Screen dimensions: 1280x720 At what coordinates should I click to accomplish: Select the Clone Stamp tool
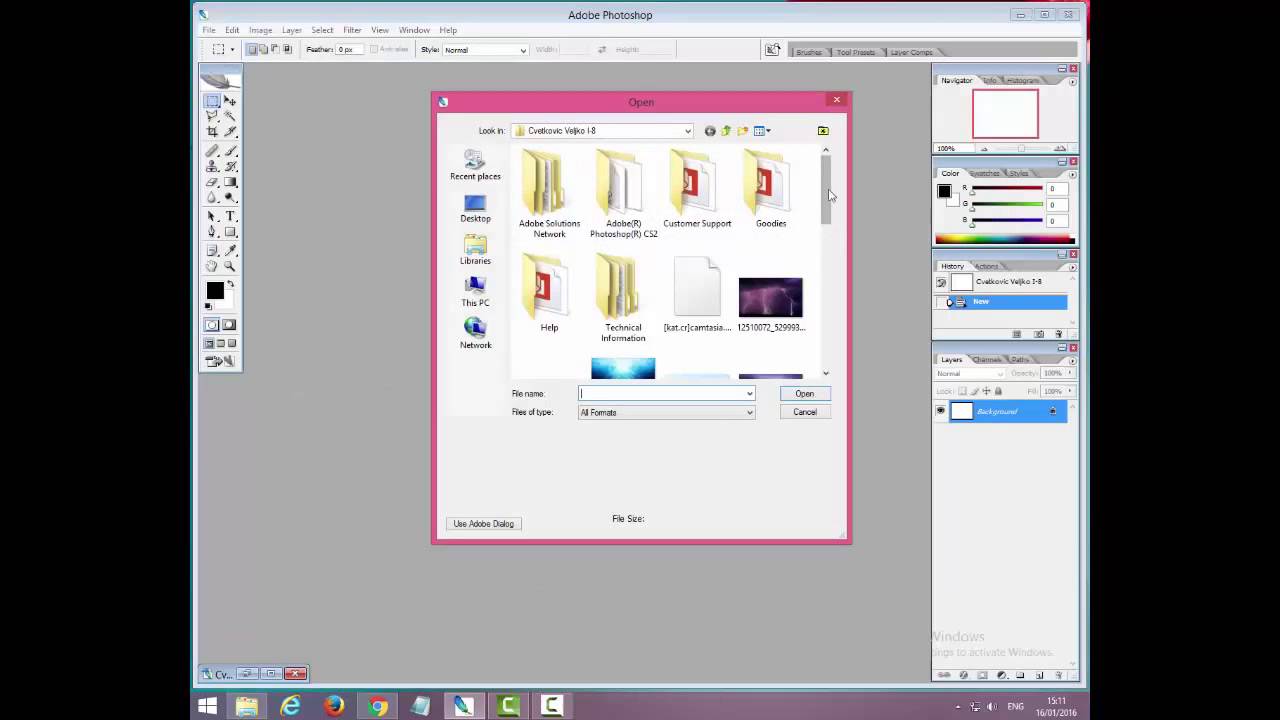point(212,167)
